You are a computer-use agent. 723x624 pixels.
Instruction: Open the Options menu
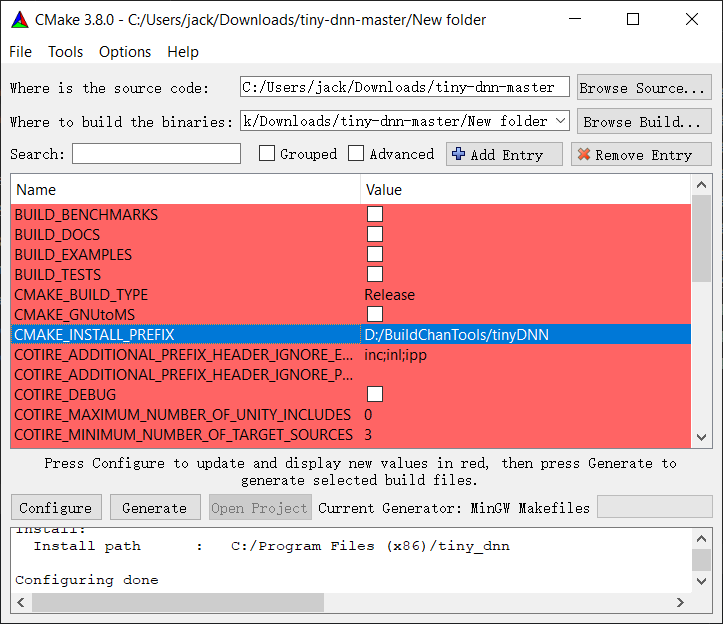pos(125,52)
